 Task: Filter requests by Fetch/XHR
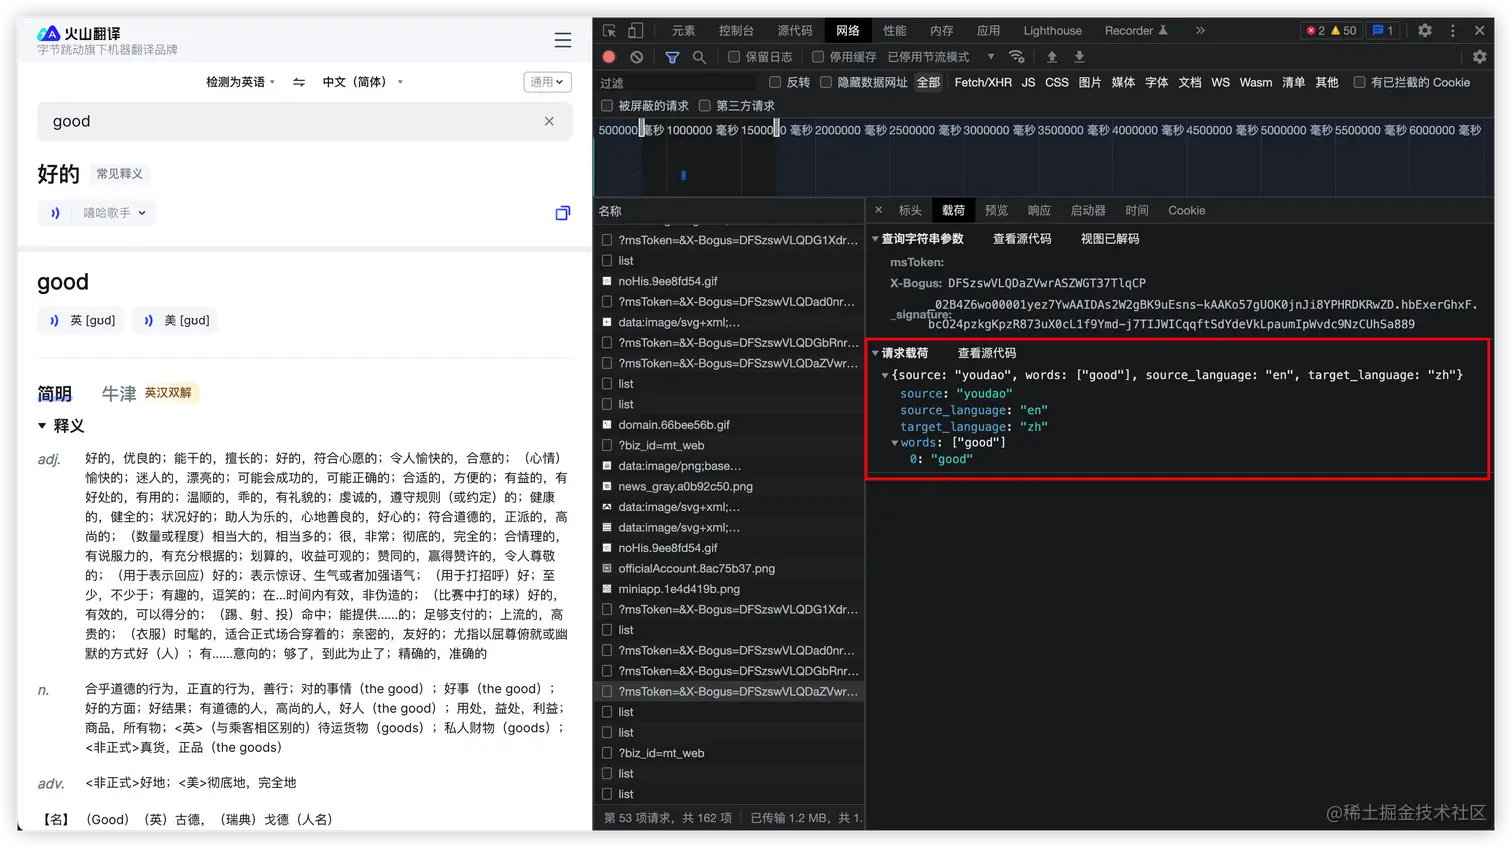tap(983, 82)
